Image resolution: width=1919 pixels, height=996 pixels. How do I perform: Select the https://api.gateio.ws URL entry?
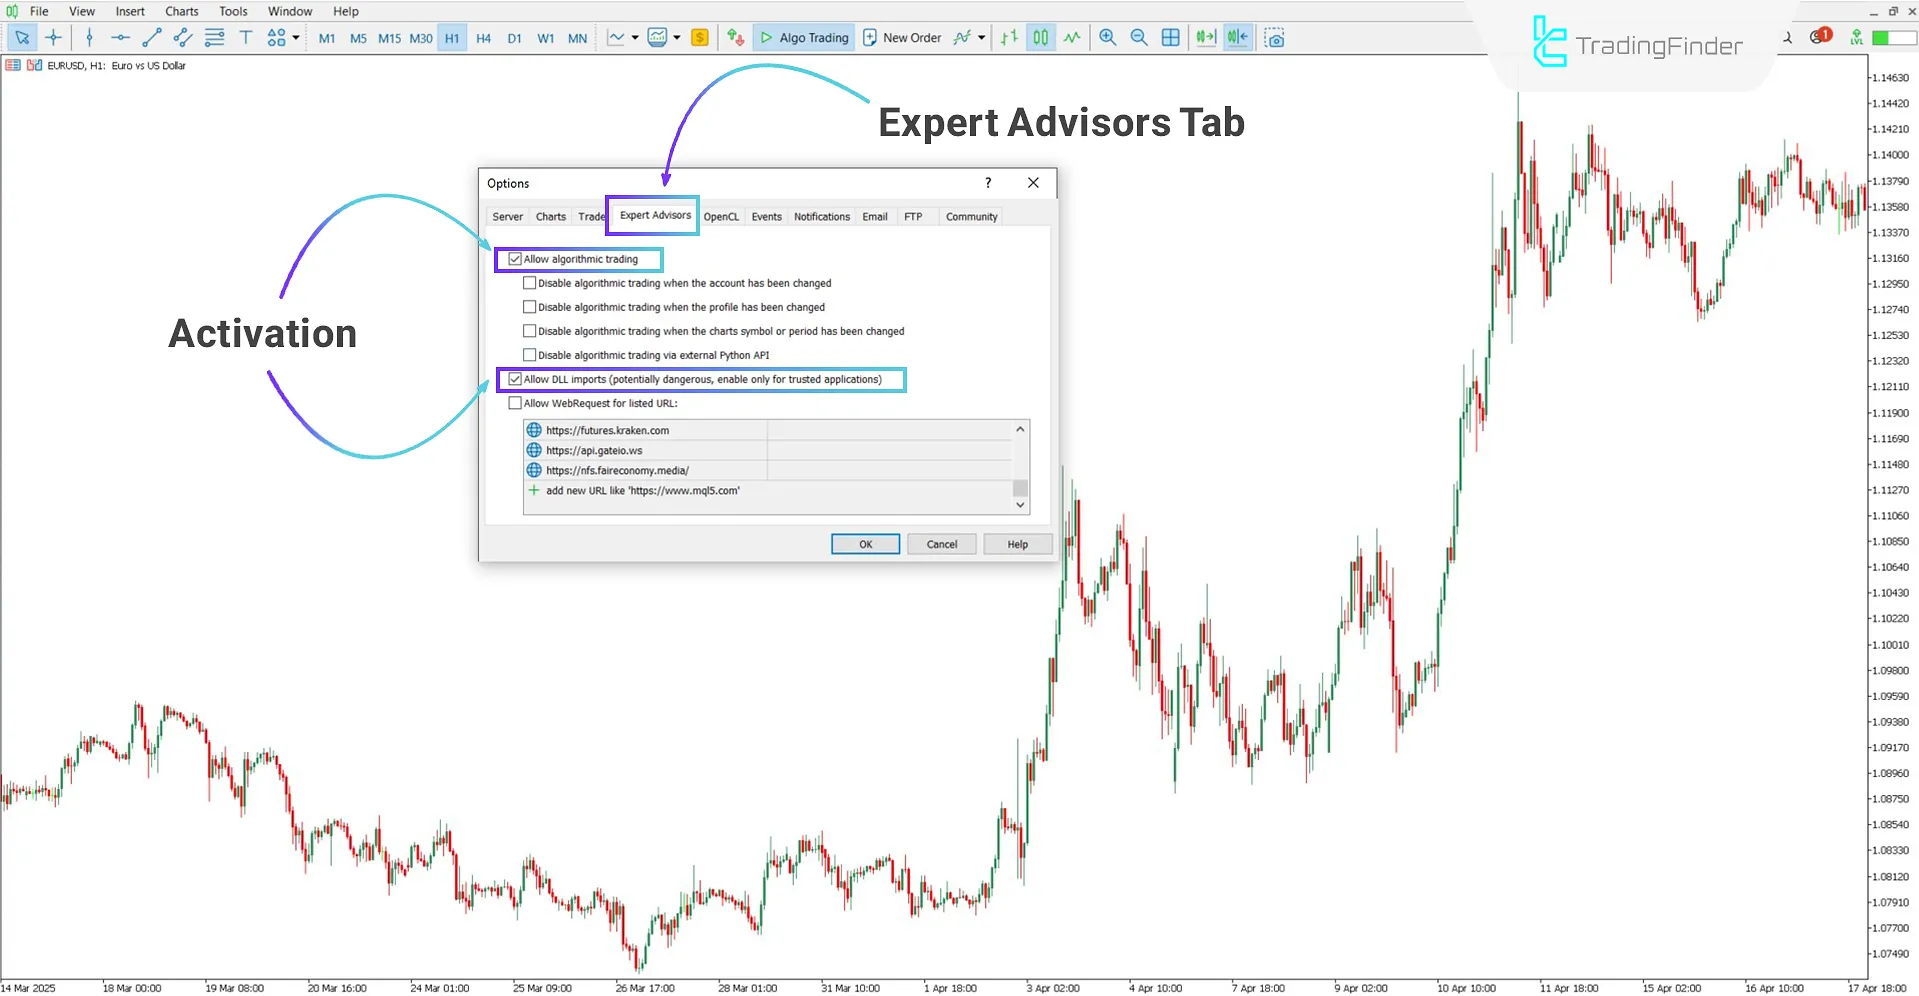[x=593, y=450]
